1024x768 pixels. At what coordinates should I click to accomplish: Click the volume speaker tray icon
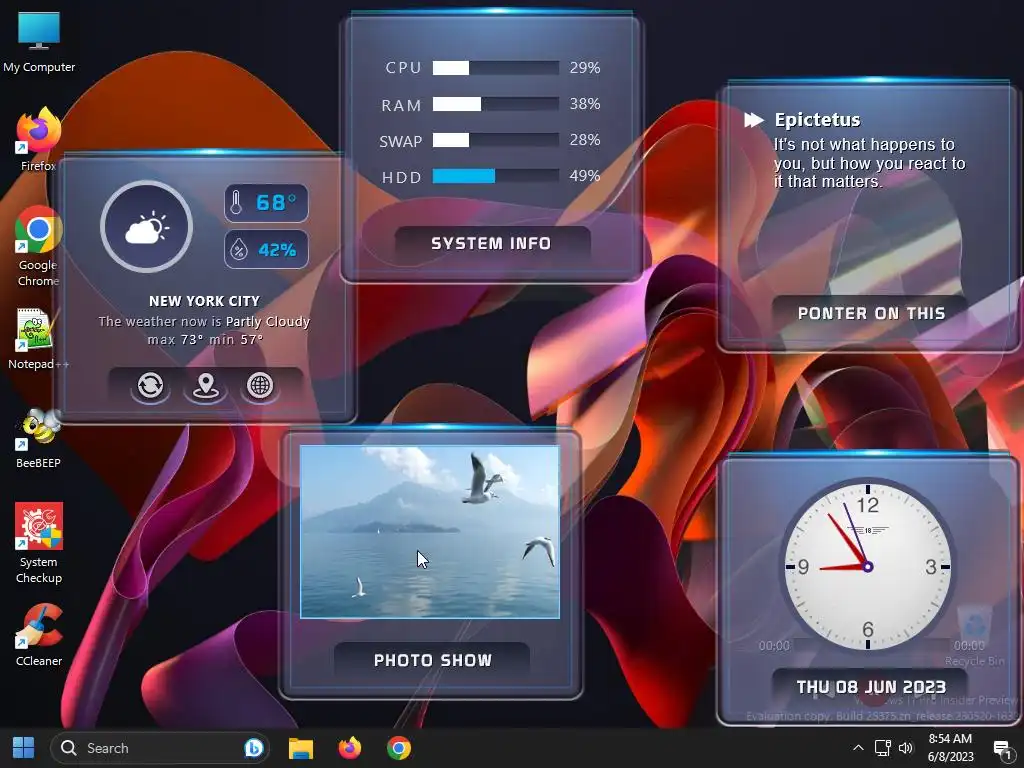pyautogui.click(x=906, y=748)
